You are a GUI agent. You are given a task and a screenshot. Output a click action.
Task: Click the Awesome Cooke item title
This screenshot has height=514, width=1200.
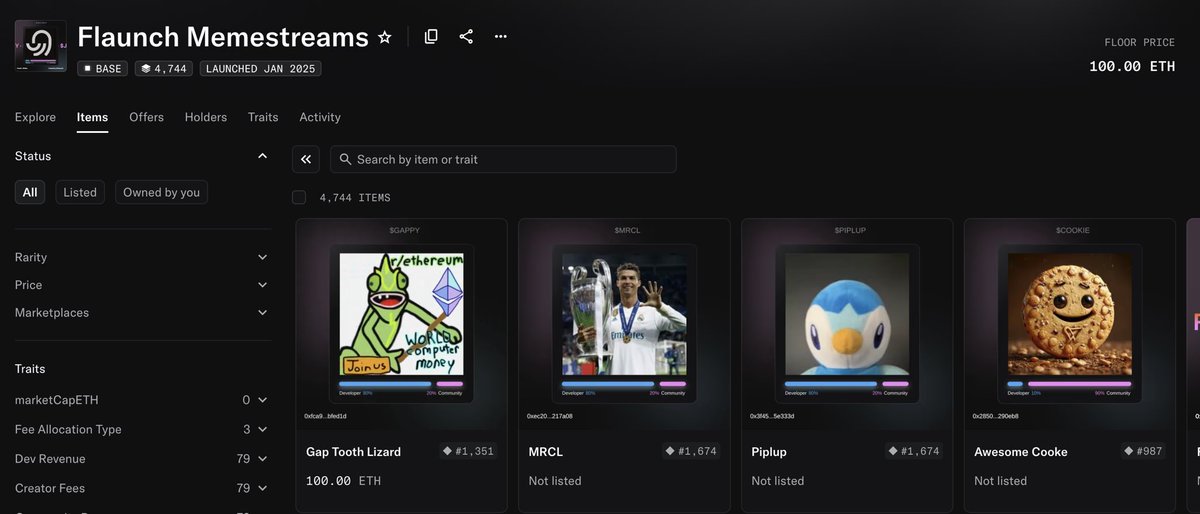coord(1021,452)
